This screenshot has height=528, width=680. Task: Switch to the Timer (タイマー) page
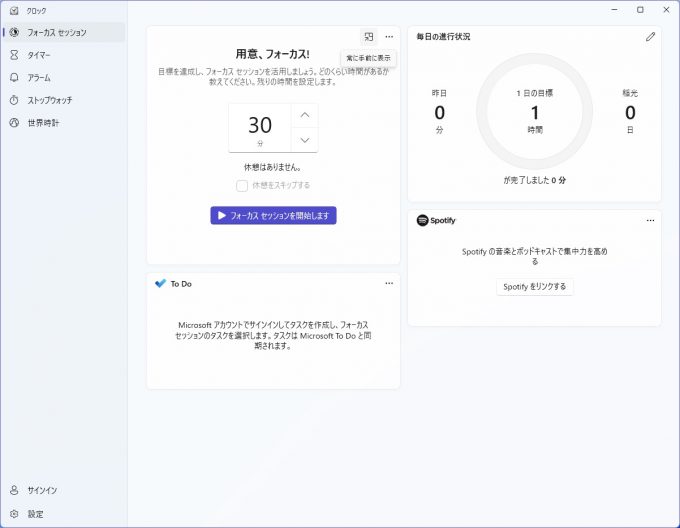pos(64,55)
